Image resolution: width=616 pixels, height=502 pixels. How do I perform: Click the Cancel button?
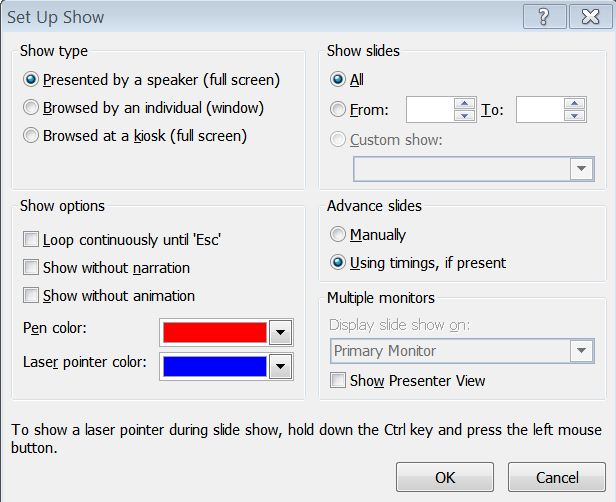(x=557, y=478)
